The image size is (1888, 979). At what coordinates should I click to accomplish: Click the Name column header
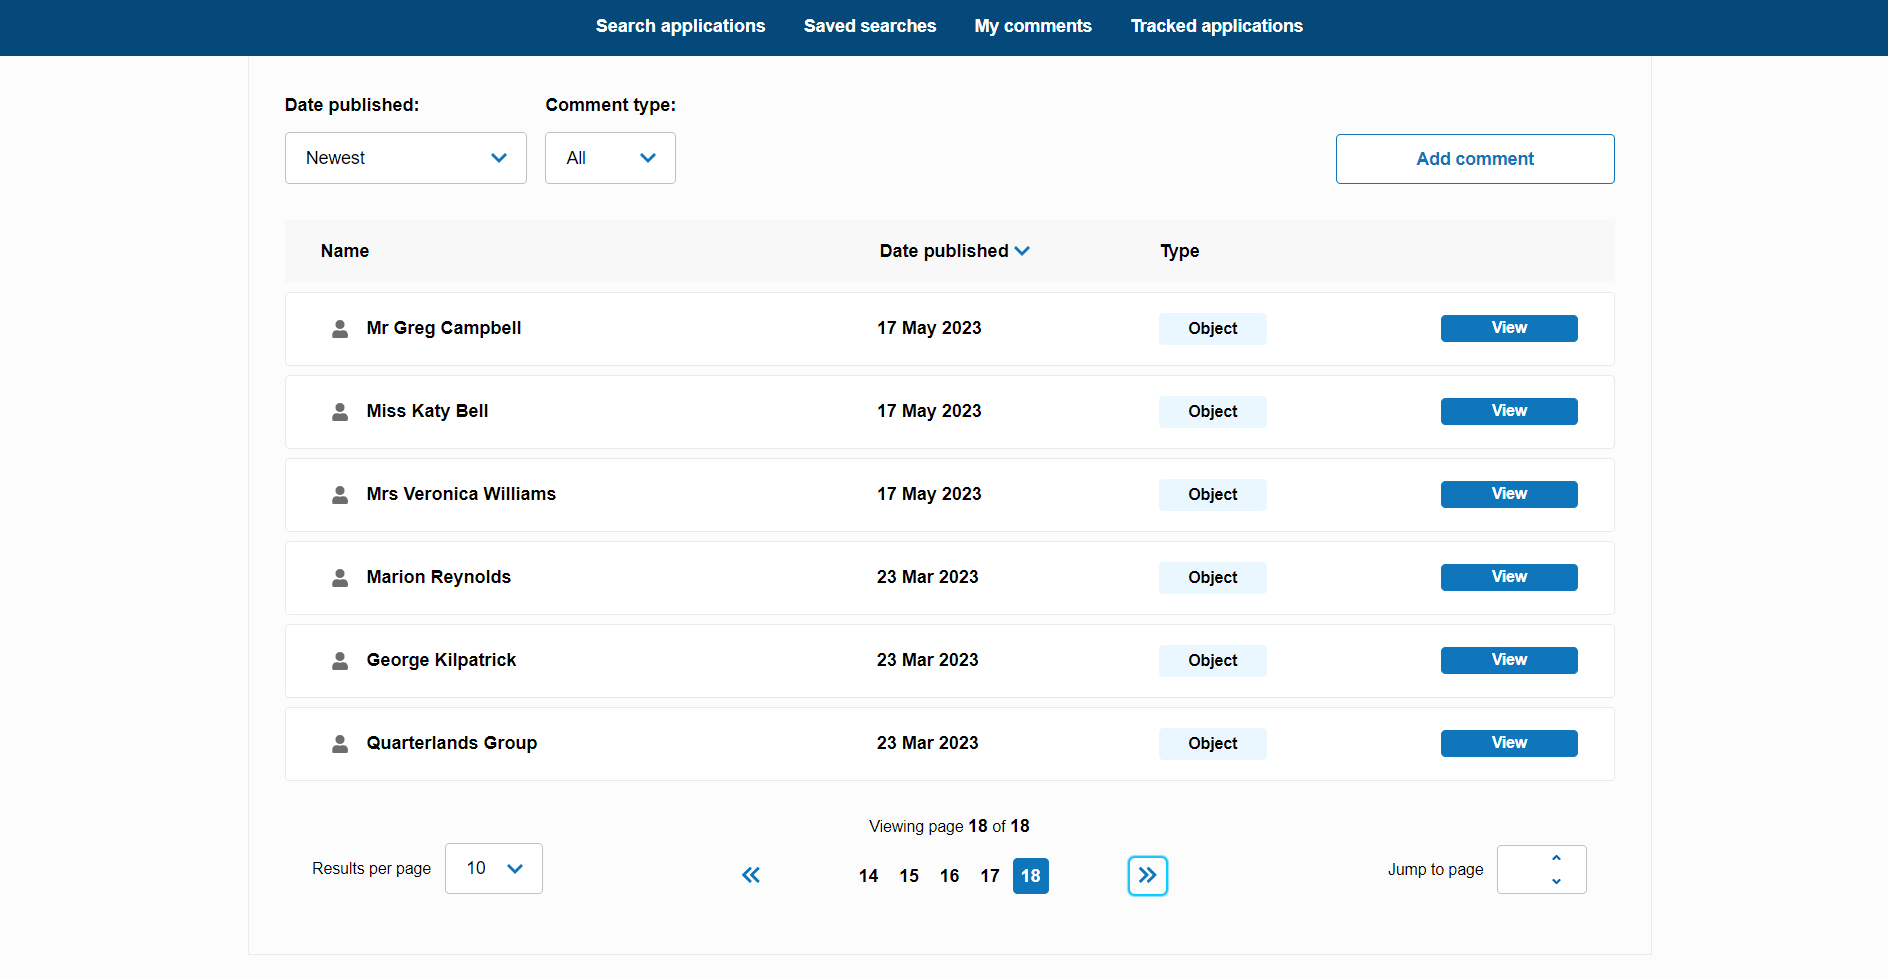(x=345, y=251)
